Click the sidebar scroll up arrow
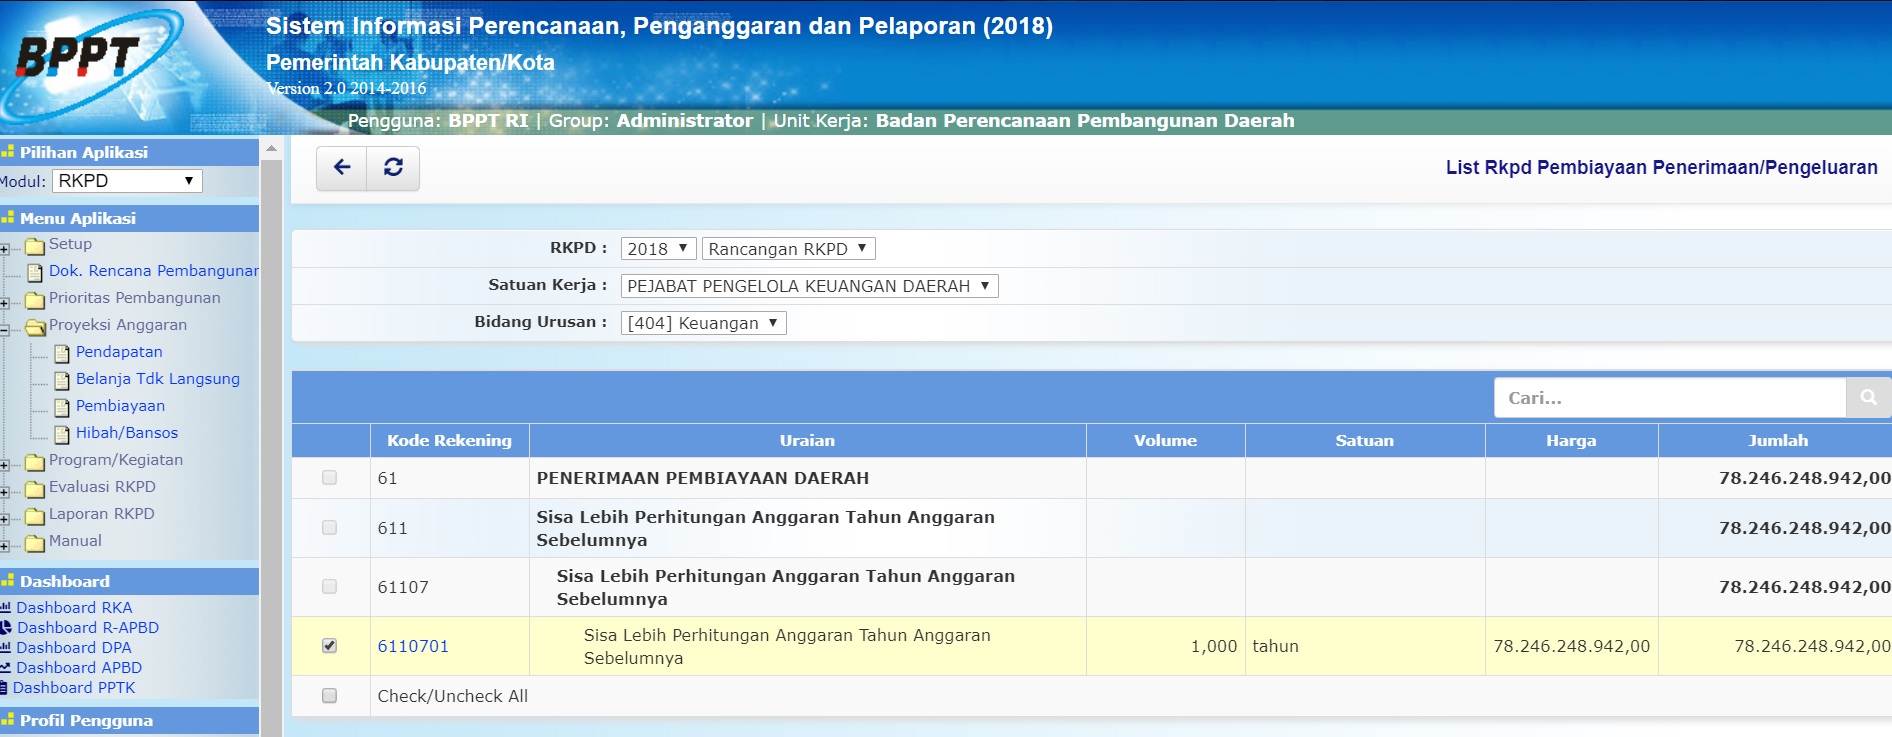The width and height of the screenshot is (1892, 737). click(271, 148)
